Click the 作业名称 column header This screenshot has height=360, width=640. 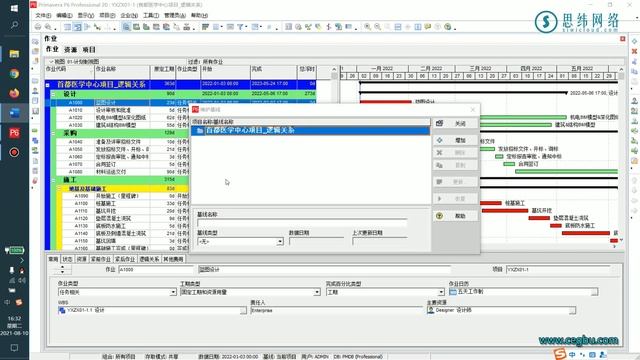point(122,72)
